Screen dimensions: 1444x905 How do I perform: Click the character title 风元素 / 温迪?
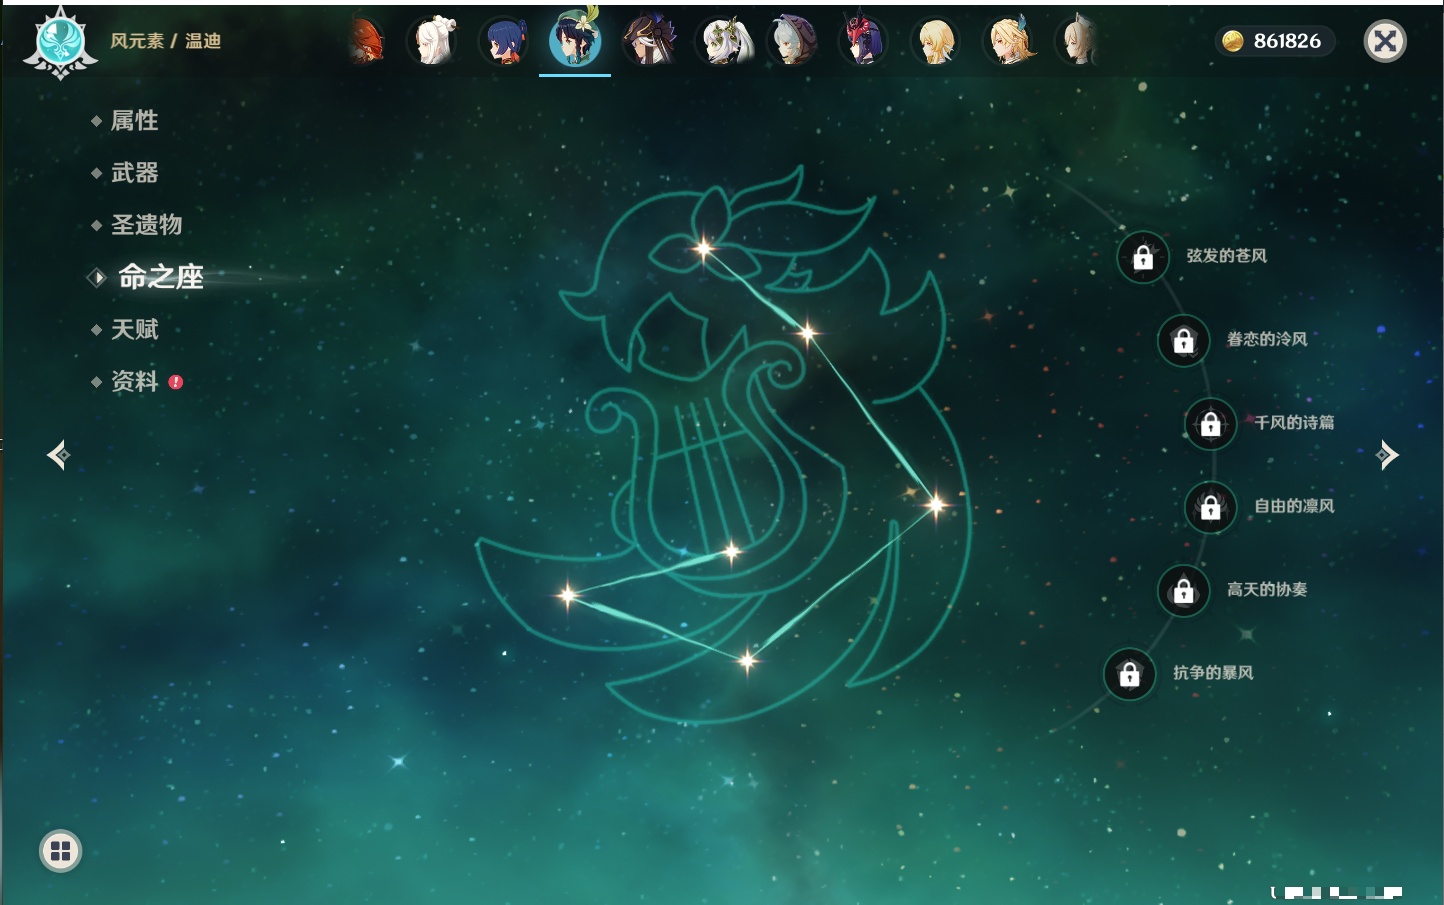166,41
